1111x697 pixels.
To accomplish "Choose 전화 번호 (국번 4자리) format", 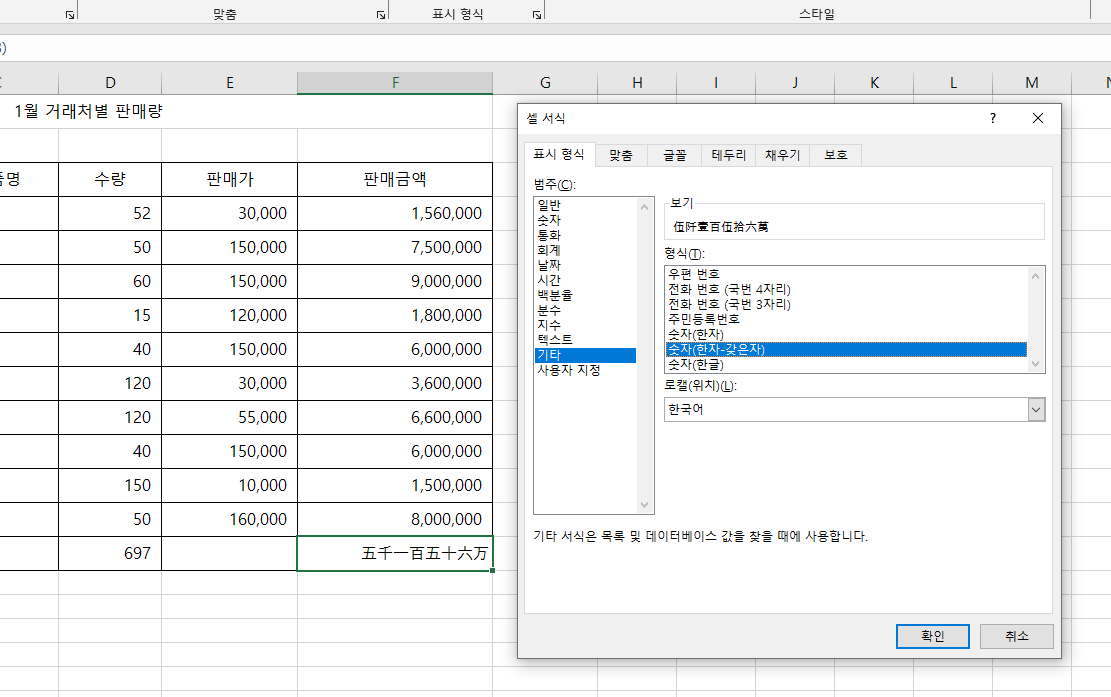I will coord(846,289).
